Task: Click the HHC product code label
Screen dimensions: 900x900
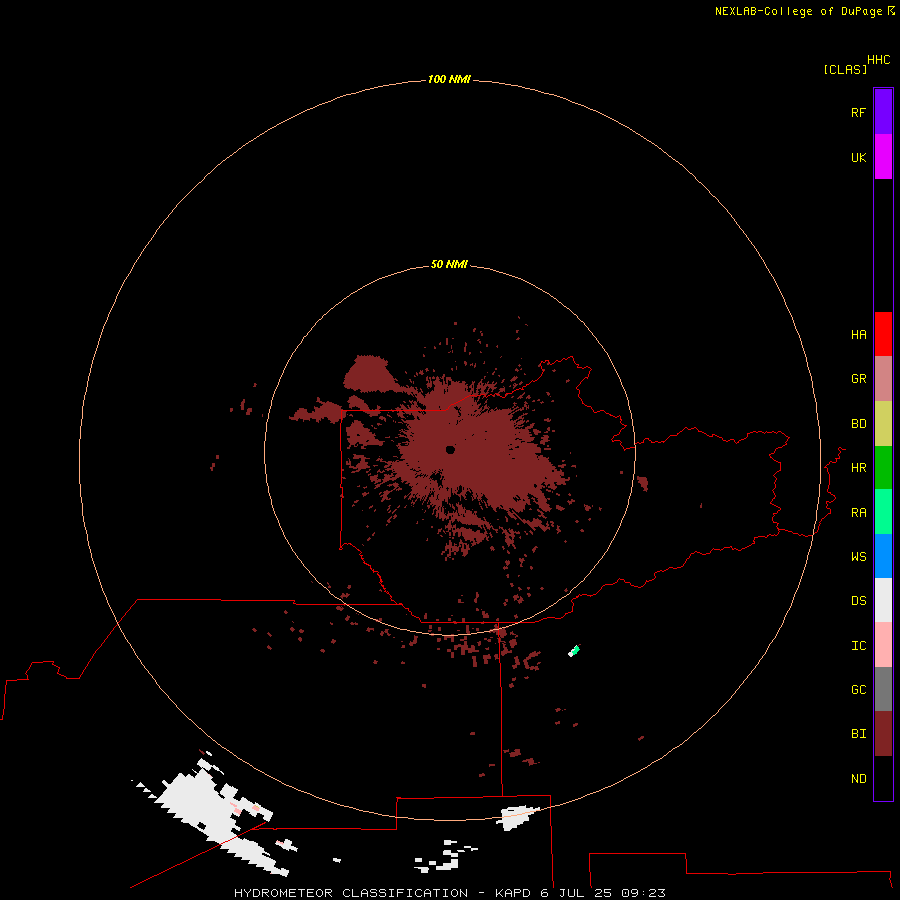Action: [x=878, y=60]
